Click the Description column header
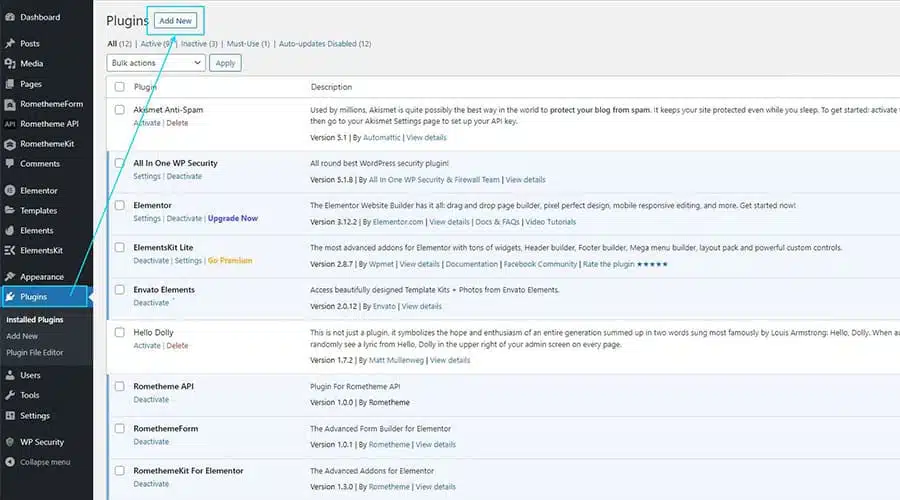The image size is (900, 500). tap(331, 87)
